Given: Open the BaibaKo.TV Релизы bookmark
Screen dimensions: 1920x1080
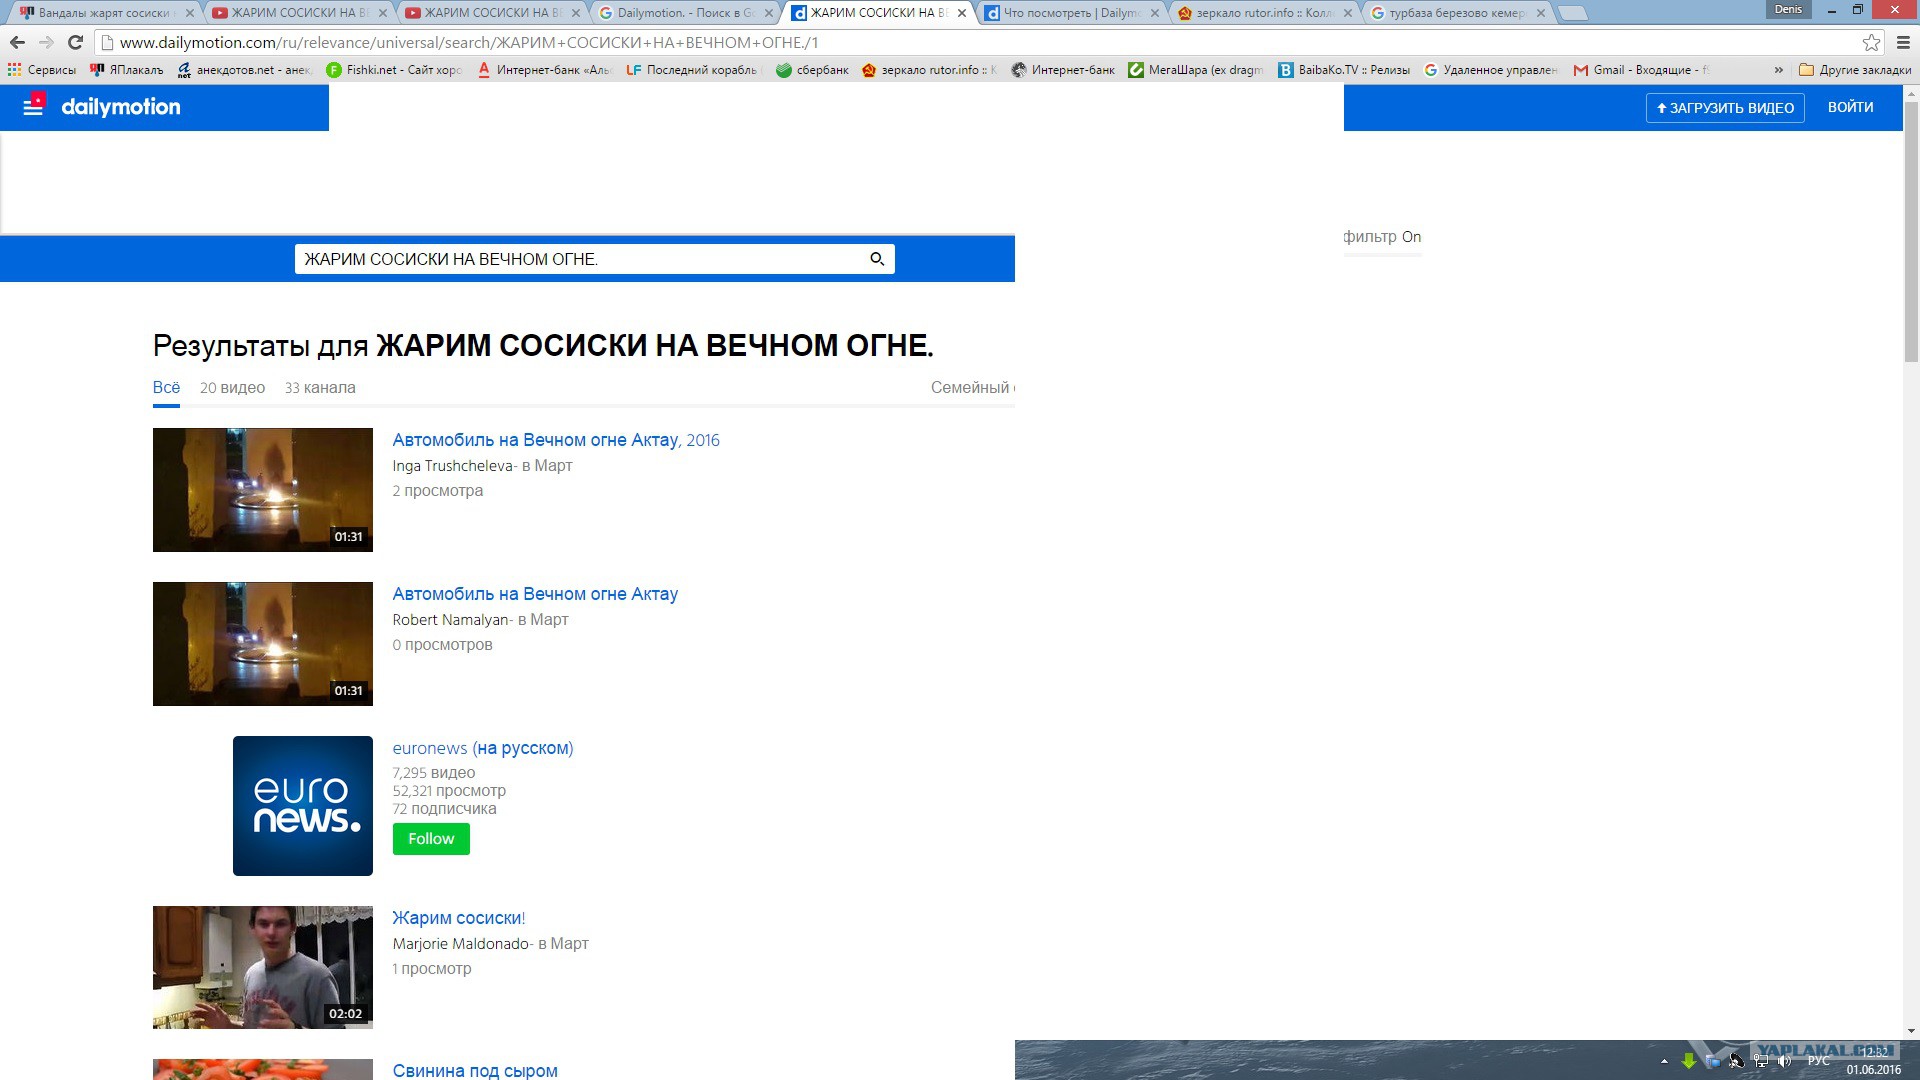Looking at the screenshot, I should click(x=1344, y=70).
